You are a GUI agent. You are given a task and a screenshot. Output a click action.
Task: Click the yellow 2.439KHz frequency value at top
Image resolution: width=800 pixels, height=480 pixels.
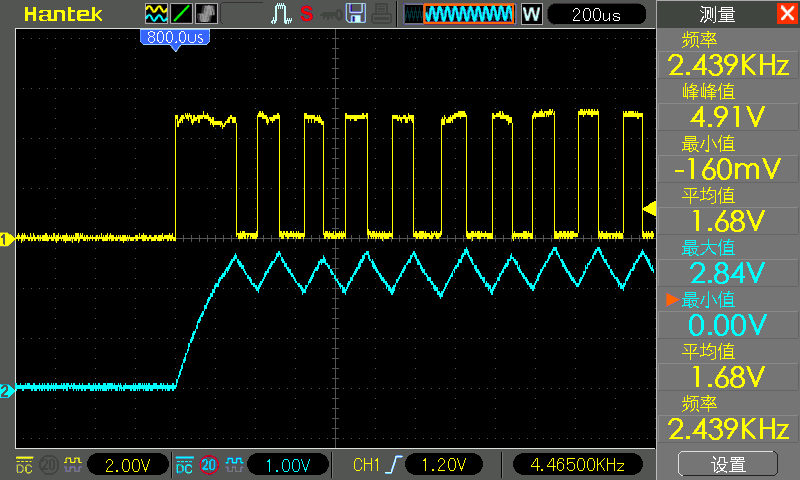tap(728, 65)
